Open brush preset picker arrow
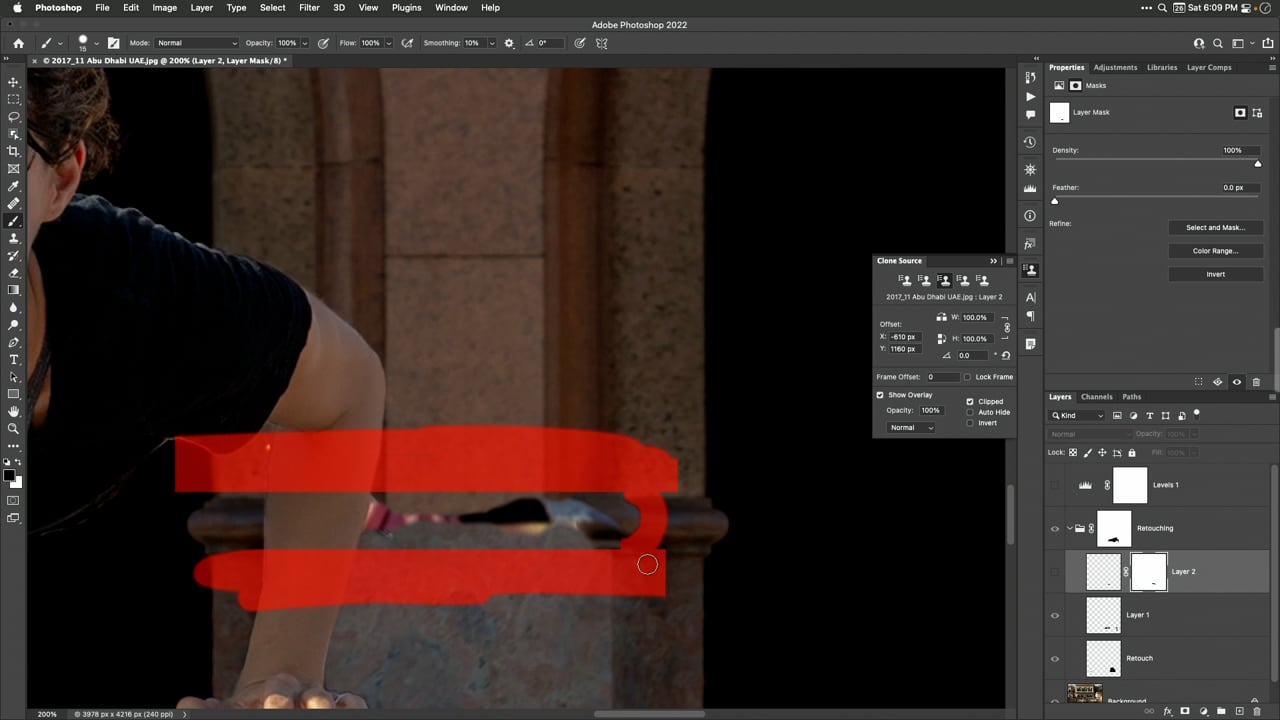Image resolution: width=1280 pixels, height=720 pixels. click(96, 44)
